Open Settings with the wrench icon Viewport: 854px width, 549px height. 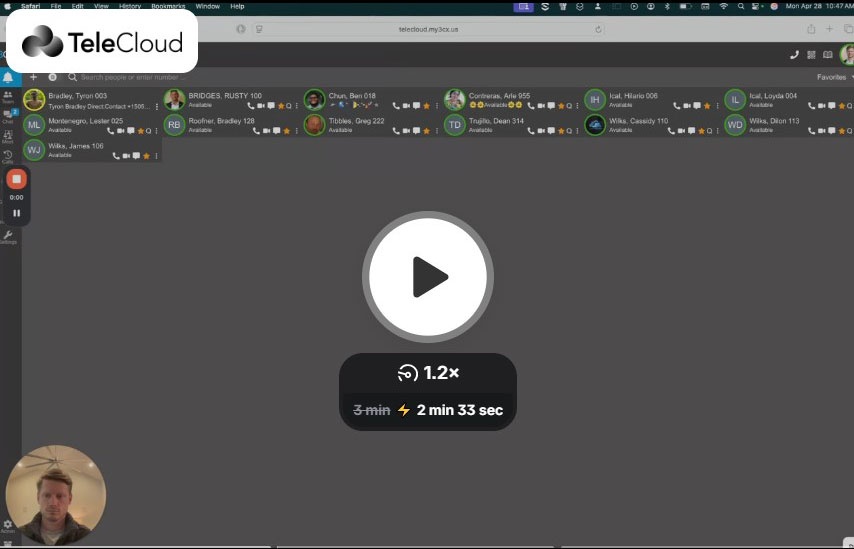point(8,237)
